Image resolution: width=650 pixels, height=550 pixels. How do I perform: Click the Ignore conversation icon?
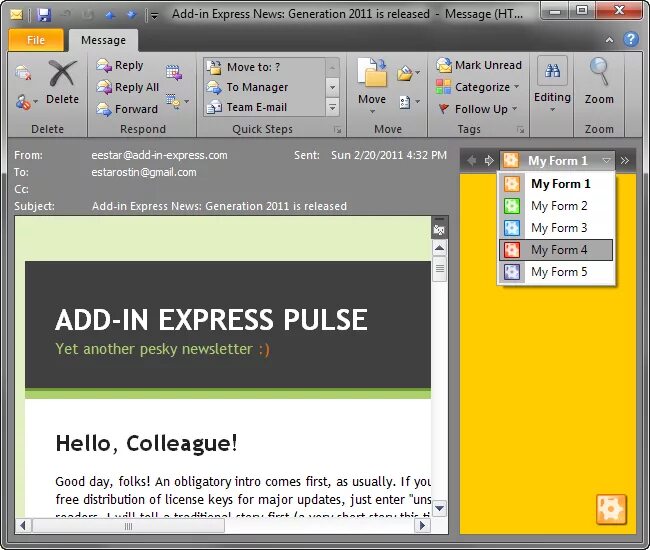[x=23, y=73]
